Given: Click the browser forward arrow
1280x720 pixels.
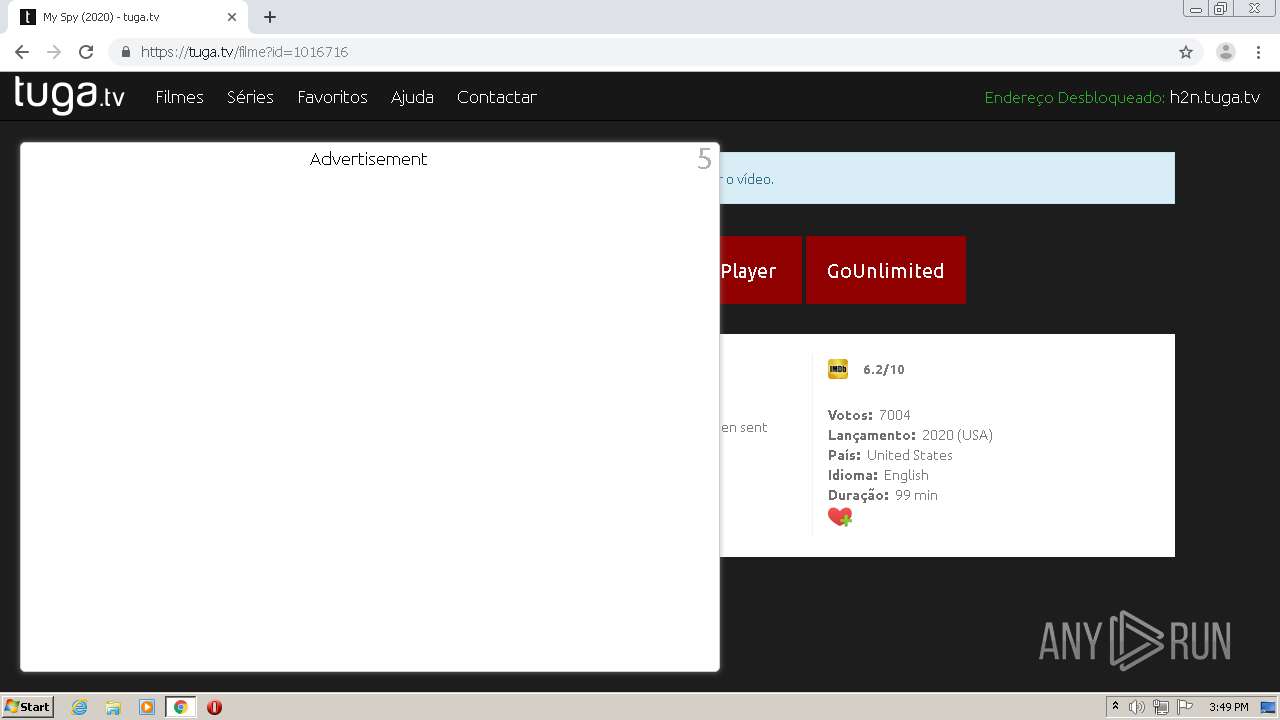Looking at the screenshot, I should 54,52.
